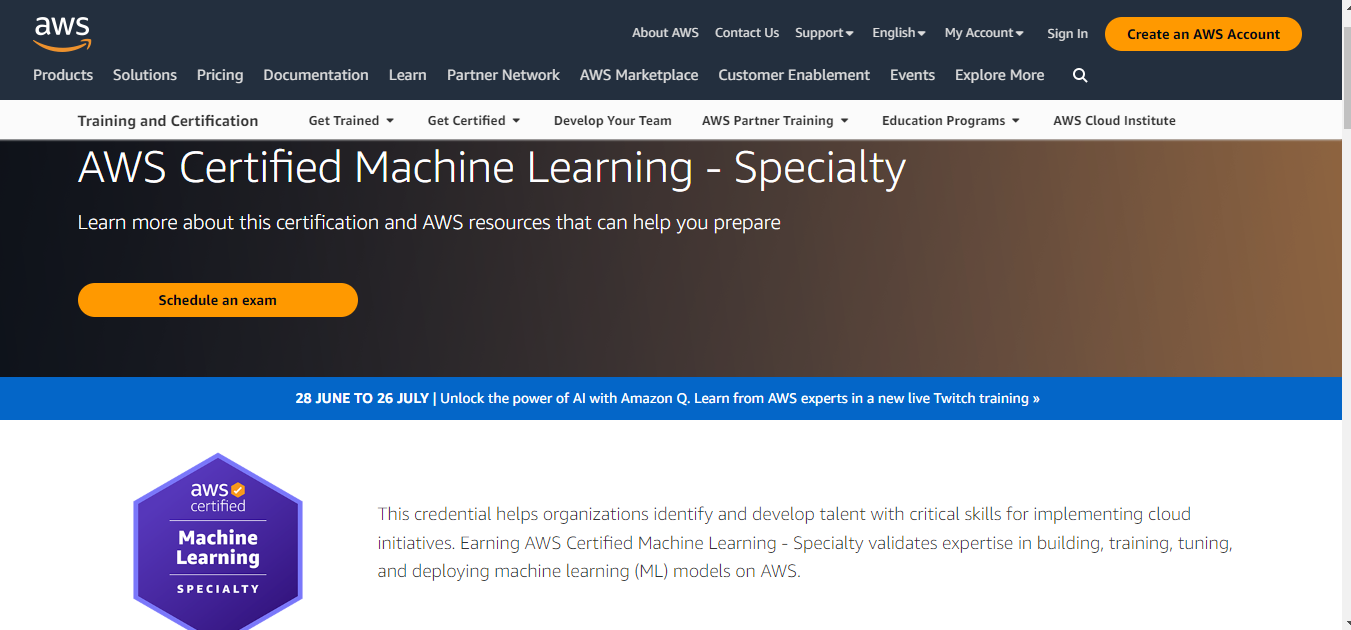Click Create an AWS Account button
1351x630 pixels.
point(1203,34)
